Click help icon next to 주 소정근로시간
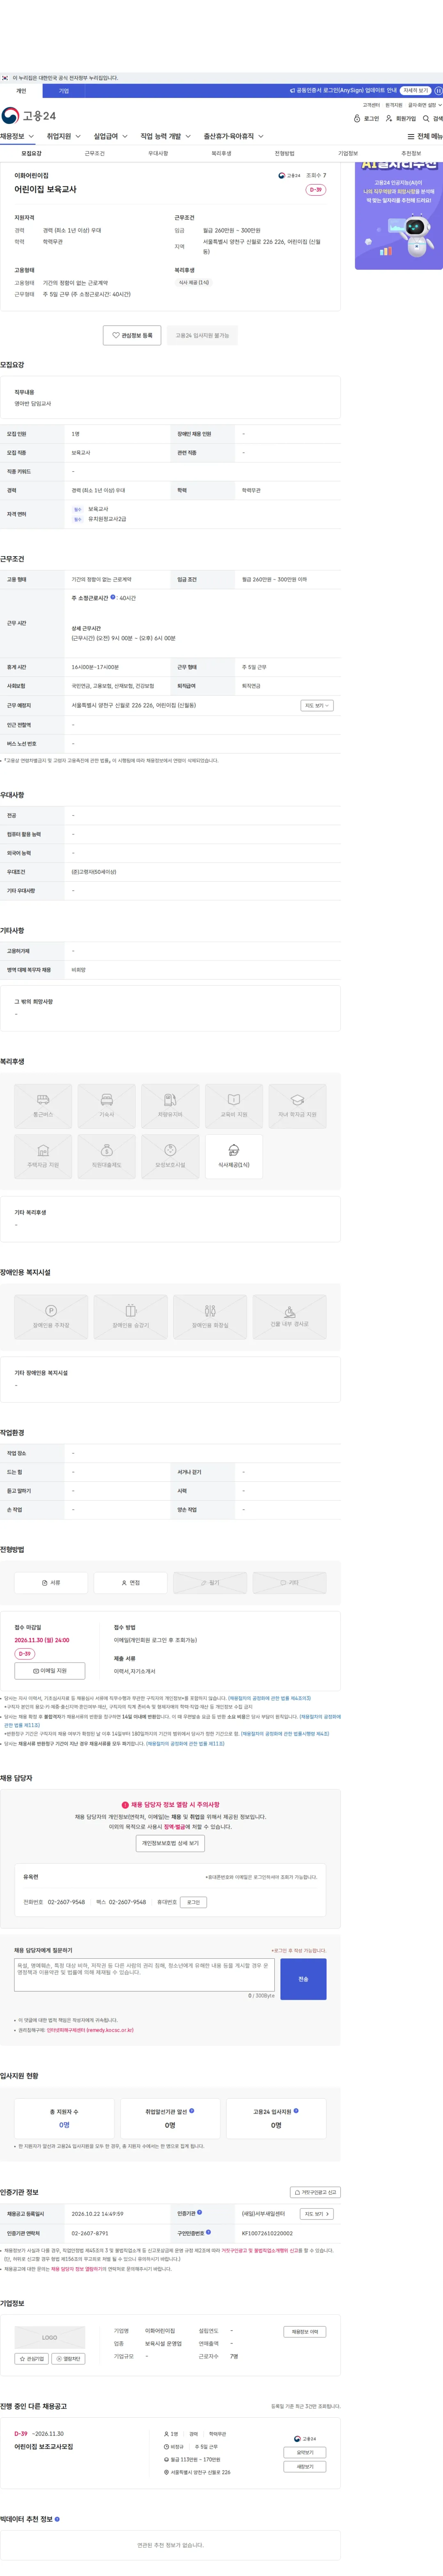Screen dimensions: 443x2576 pyautogui.click(x=113, y=597)
